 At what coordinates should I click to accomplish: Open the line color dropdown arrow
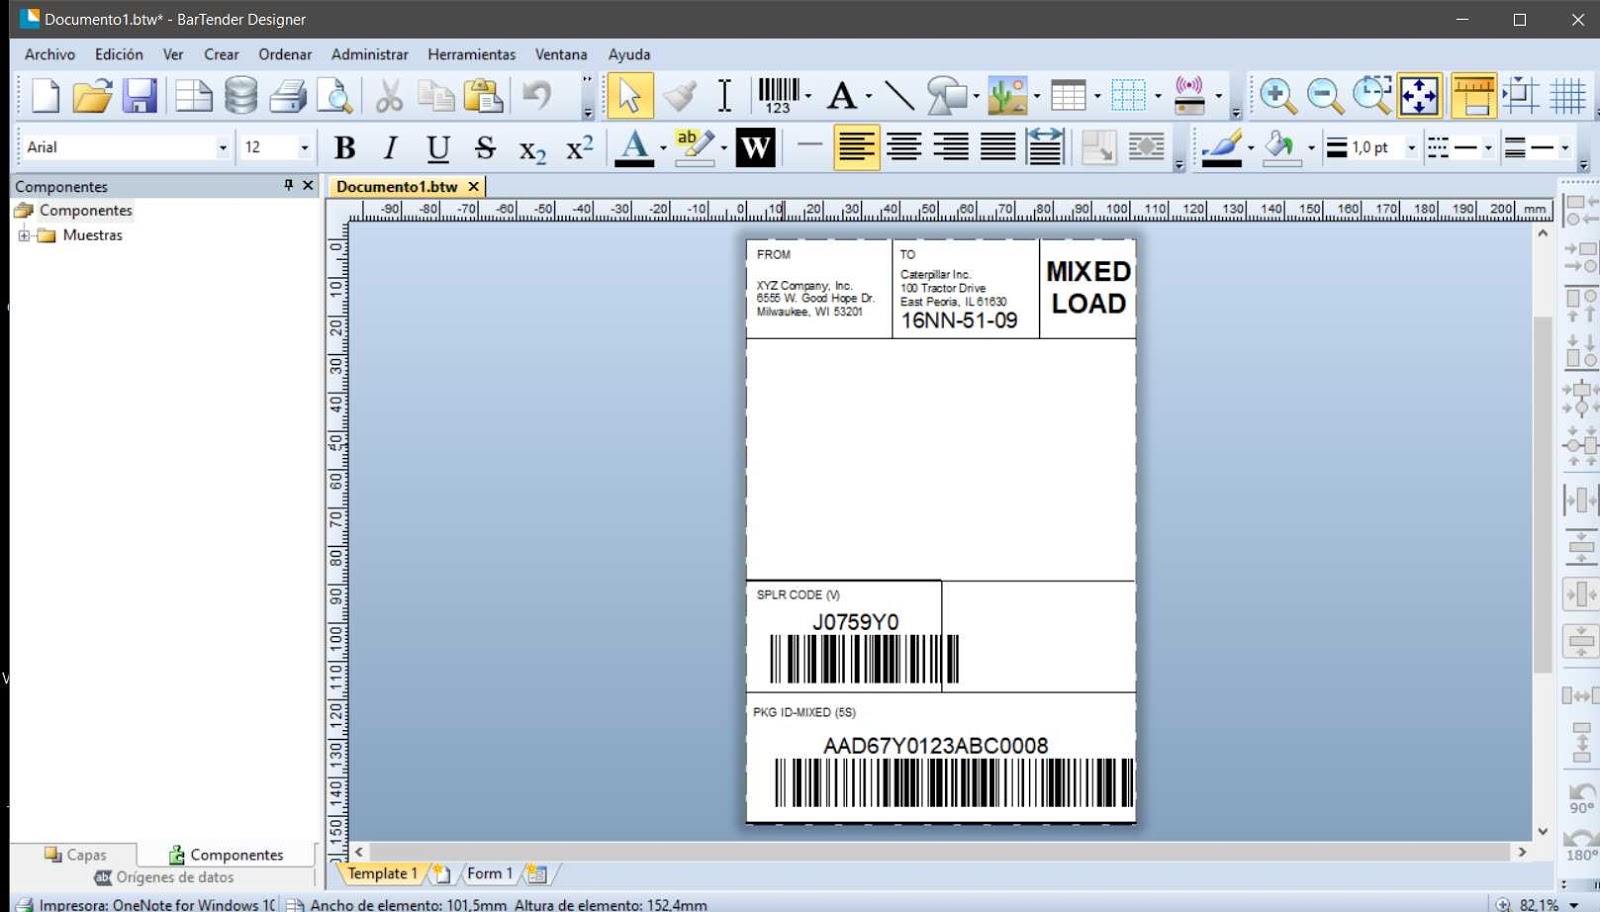pyautogui.click(x=1250, y=148)
